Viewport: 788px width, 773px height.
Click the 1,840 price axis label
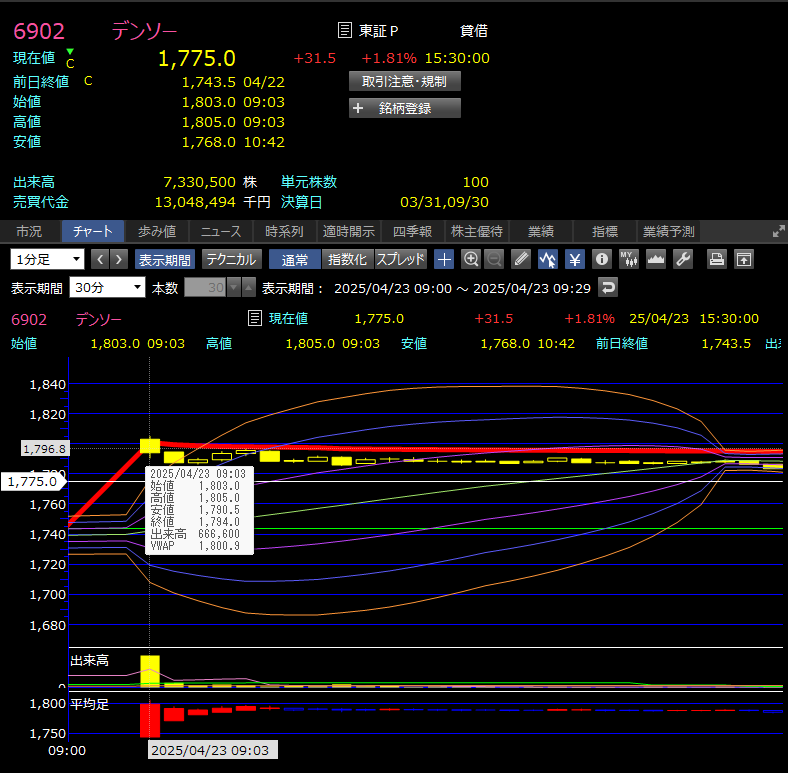48,384
